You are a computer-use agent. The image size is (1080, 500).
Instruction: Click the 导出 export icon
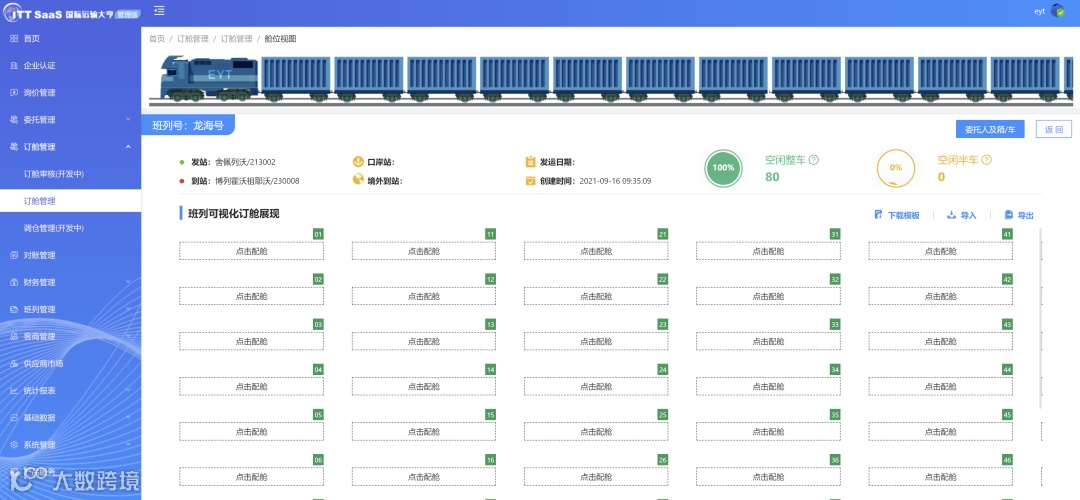point(1008,215)
